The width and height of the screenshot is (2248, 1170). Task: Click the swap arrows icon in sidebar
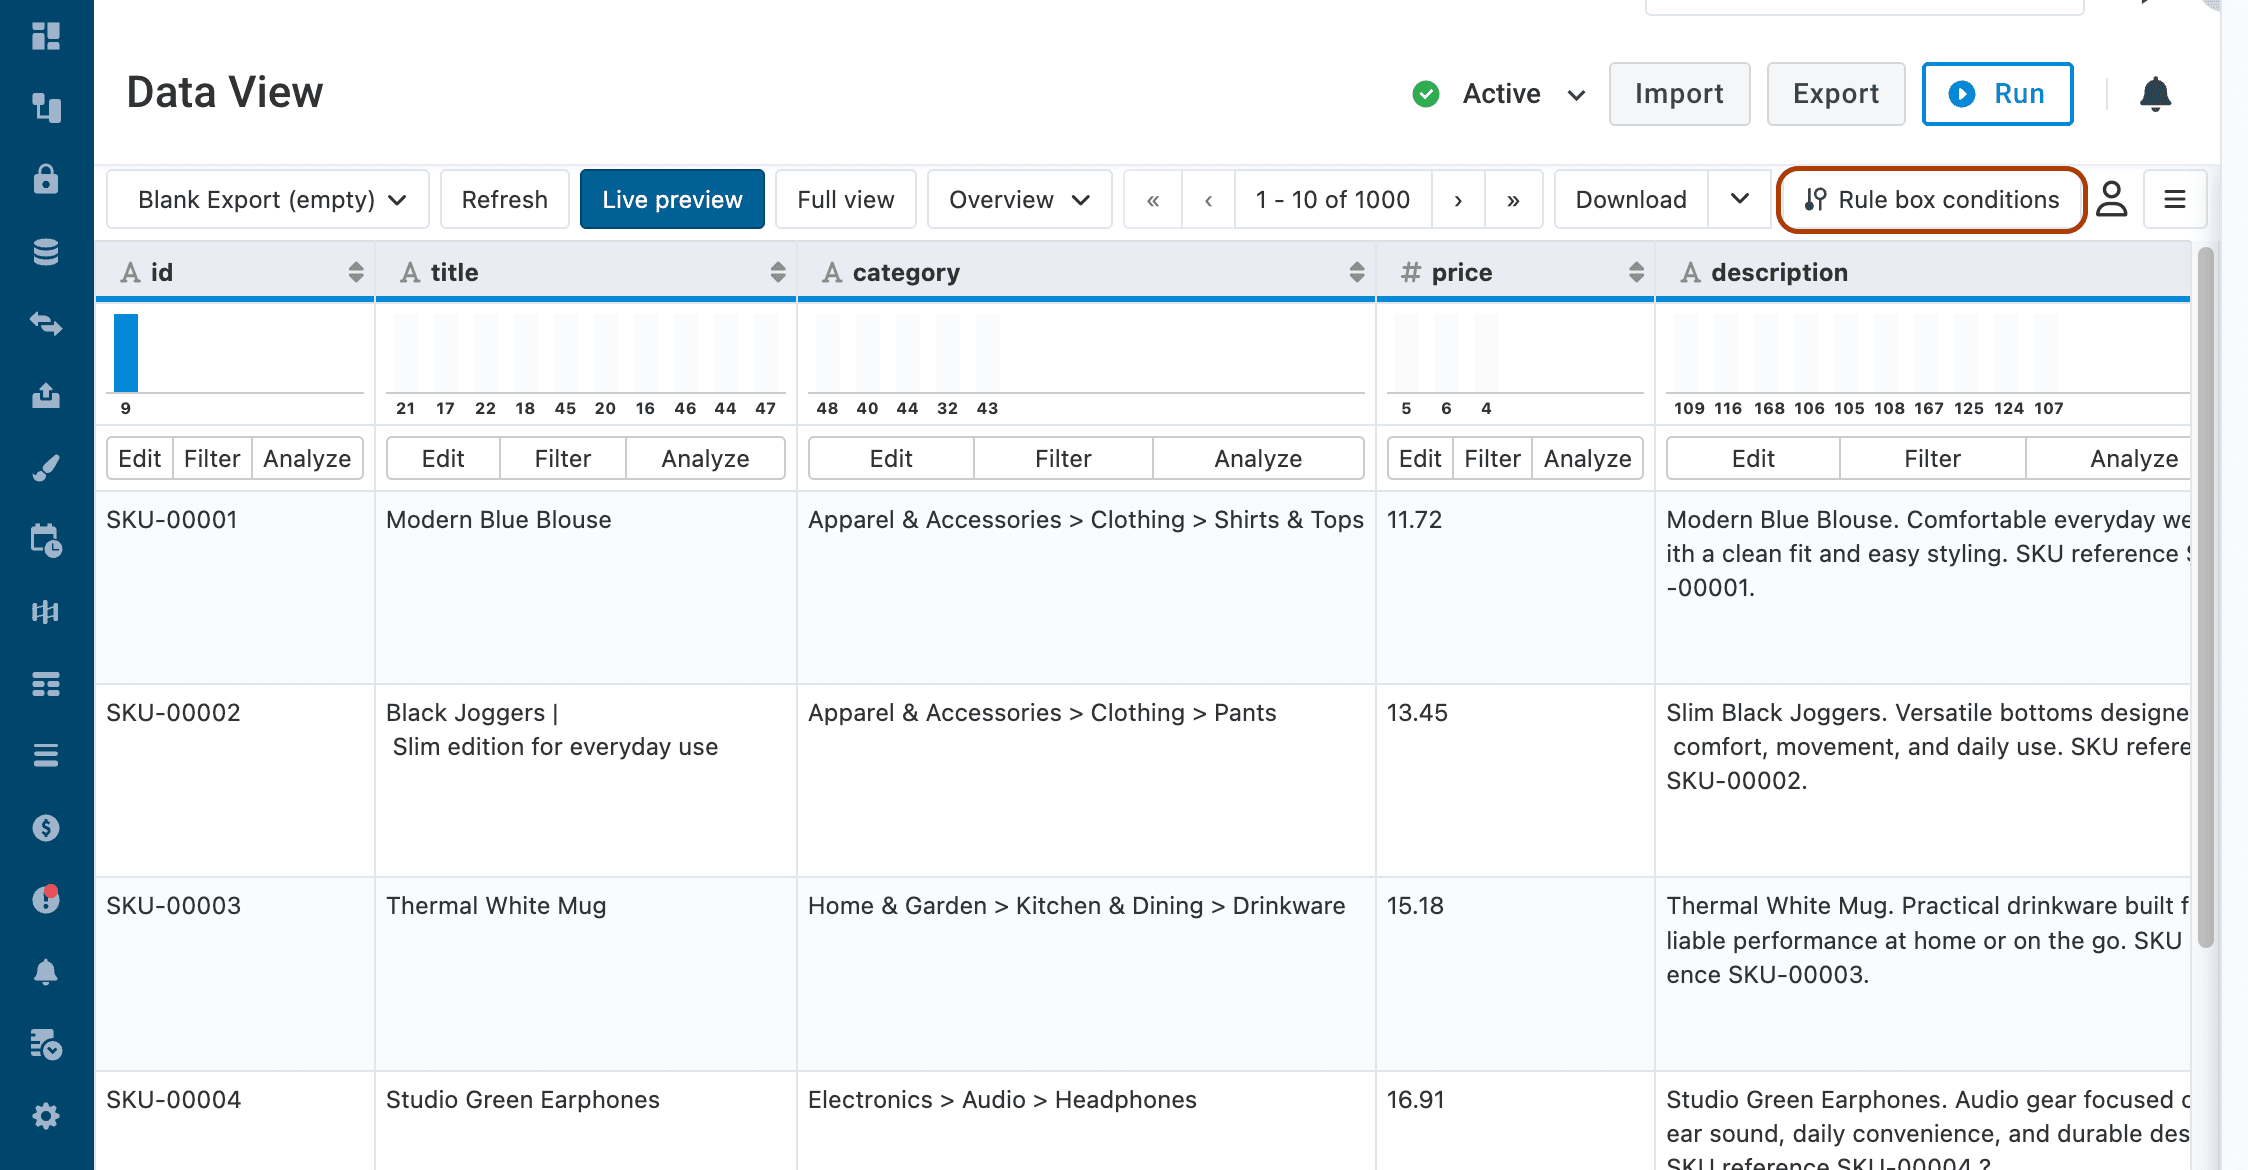click(46, 323)
